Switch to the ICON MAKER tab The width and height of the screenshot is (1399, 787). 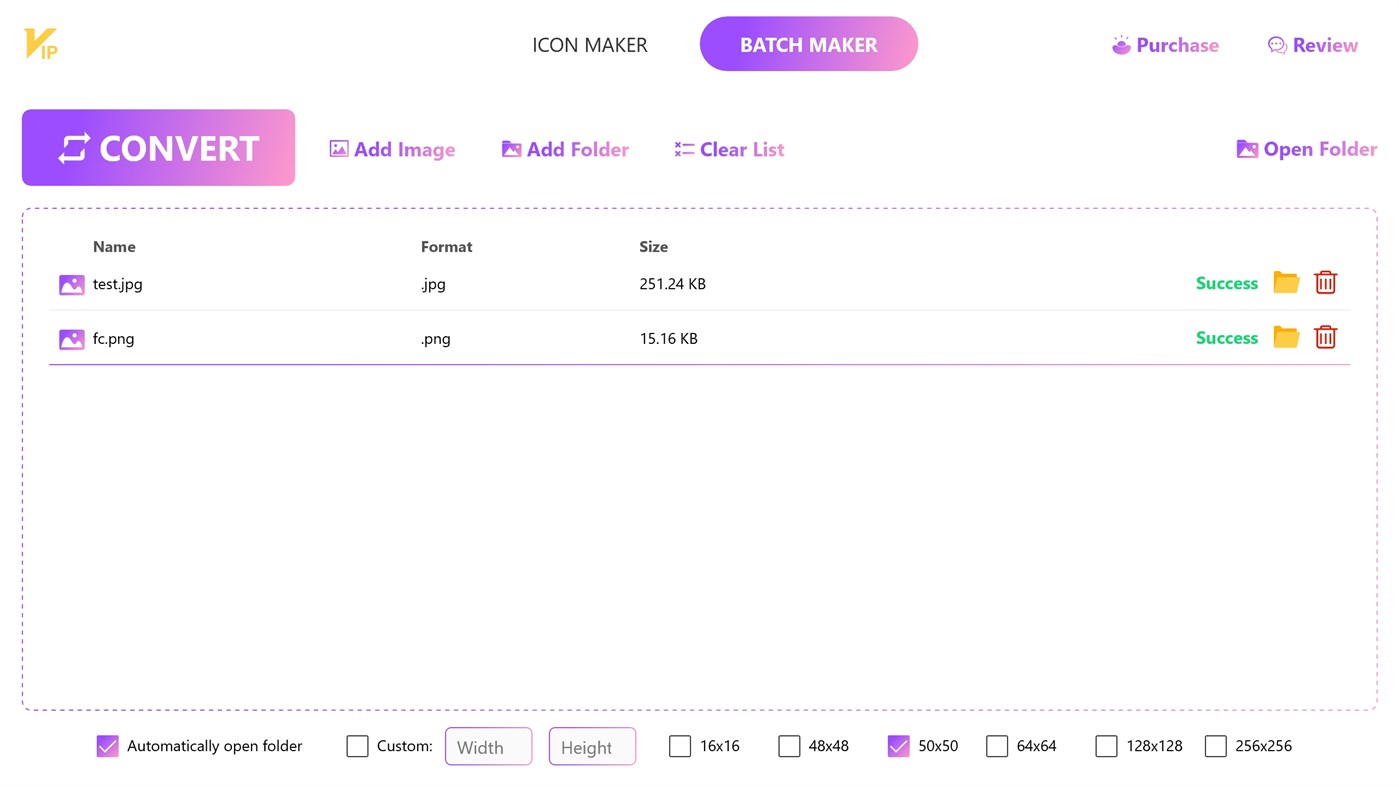coord(590,44)
